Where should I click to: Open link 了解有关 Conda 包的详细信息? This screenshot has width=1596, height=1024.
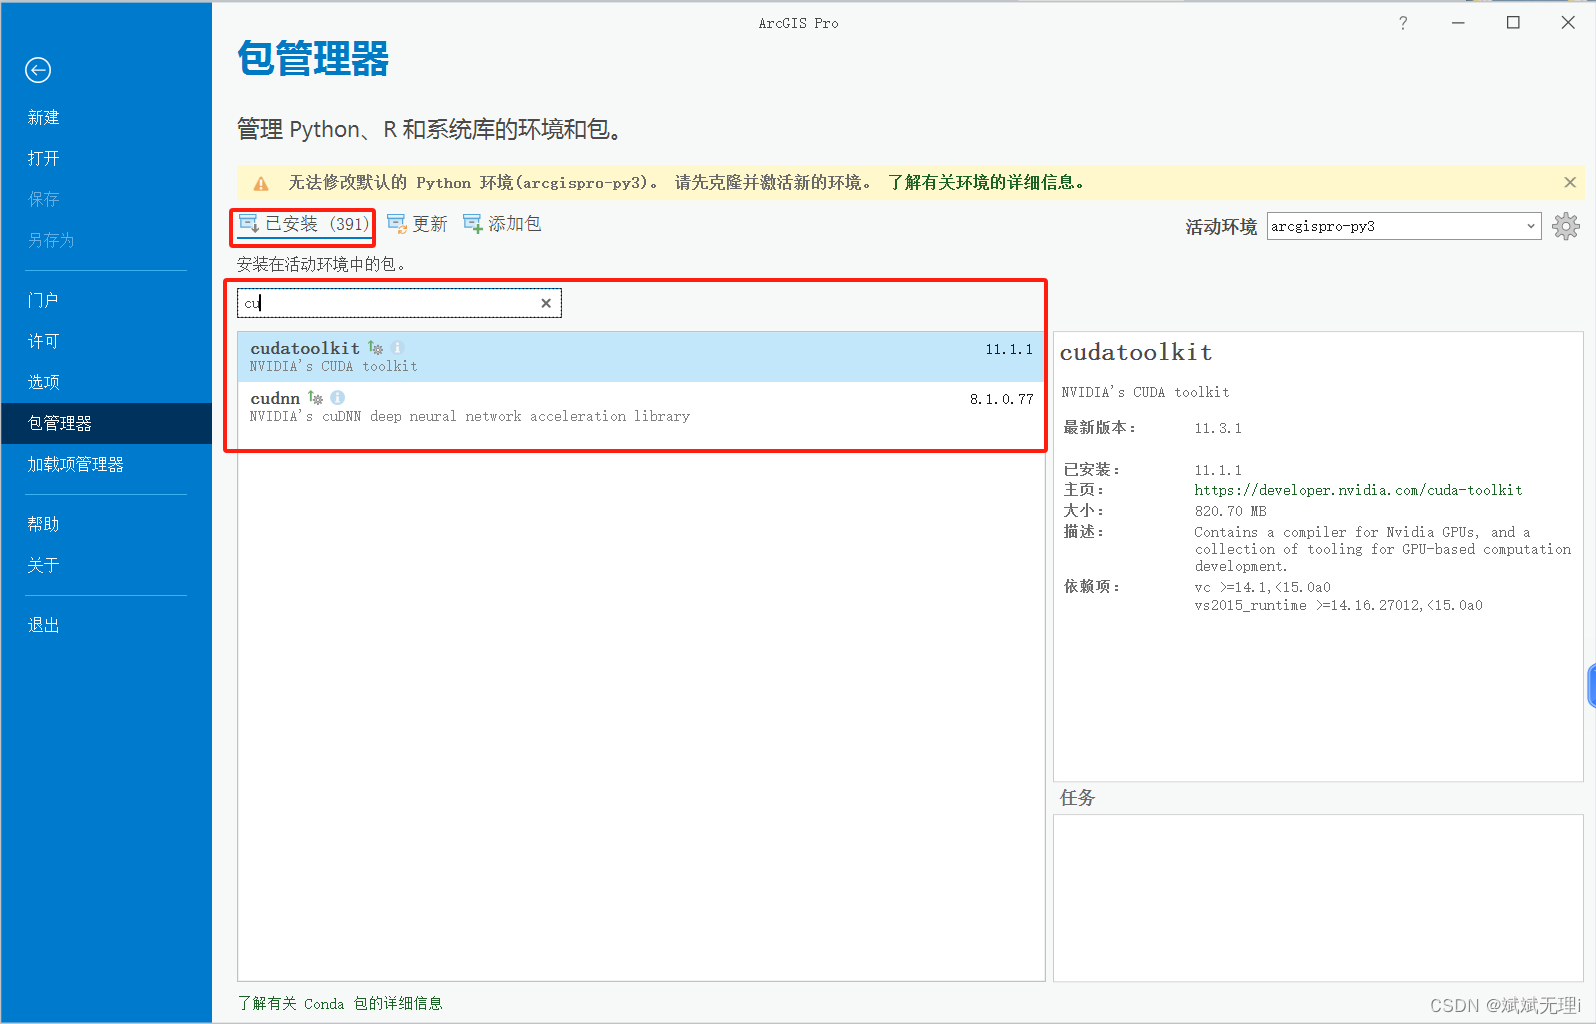(340, 1003)
